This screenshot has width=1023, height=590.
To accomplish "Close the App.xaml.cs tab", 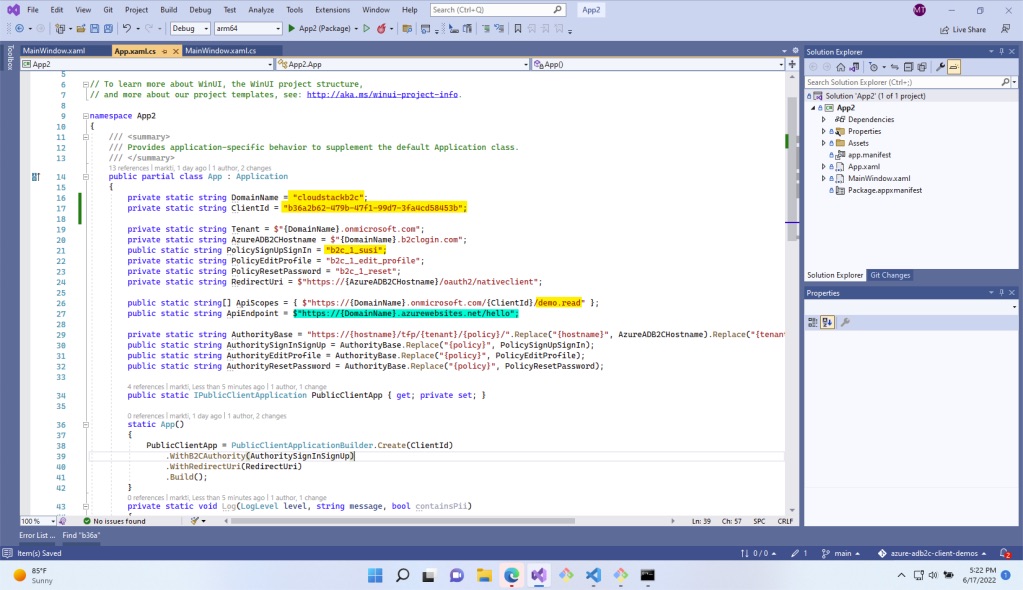I will point(176,51).
